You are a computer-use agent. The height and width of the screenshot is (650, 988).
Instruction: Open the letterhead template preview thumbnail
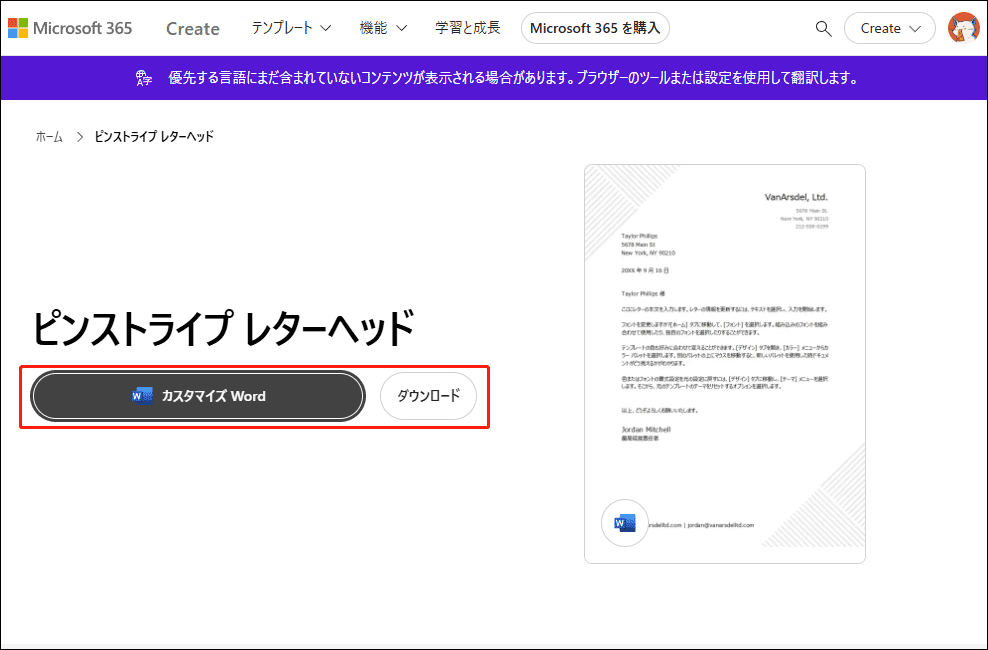[725, 364]
